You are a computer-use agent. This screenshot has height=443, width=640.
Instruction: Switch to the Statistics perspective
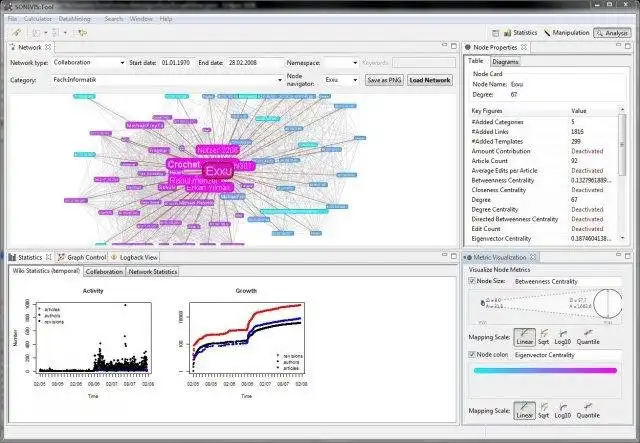521,33
